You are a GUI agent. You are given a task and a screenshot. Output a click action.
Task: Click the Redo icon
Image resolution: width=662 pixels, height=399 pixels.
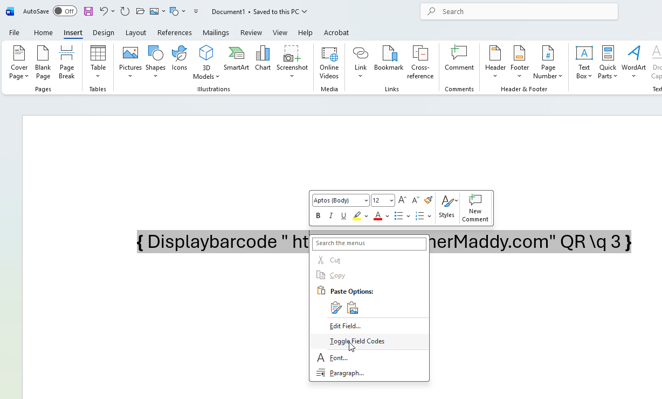click(x=125, y=11)
